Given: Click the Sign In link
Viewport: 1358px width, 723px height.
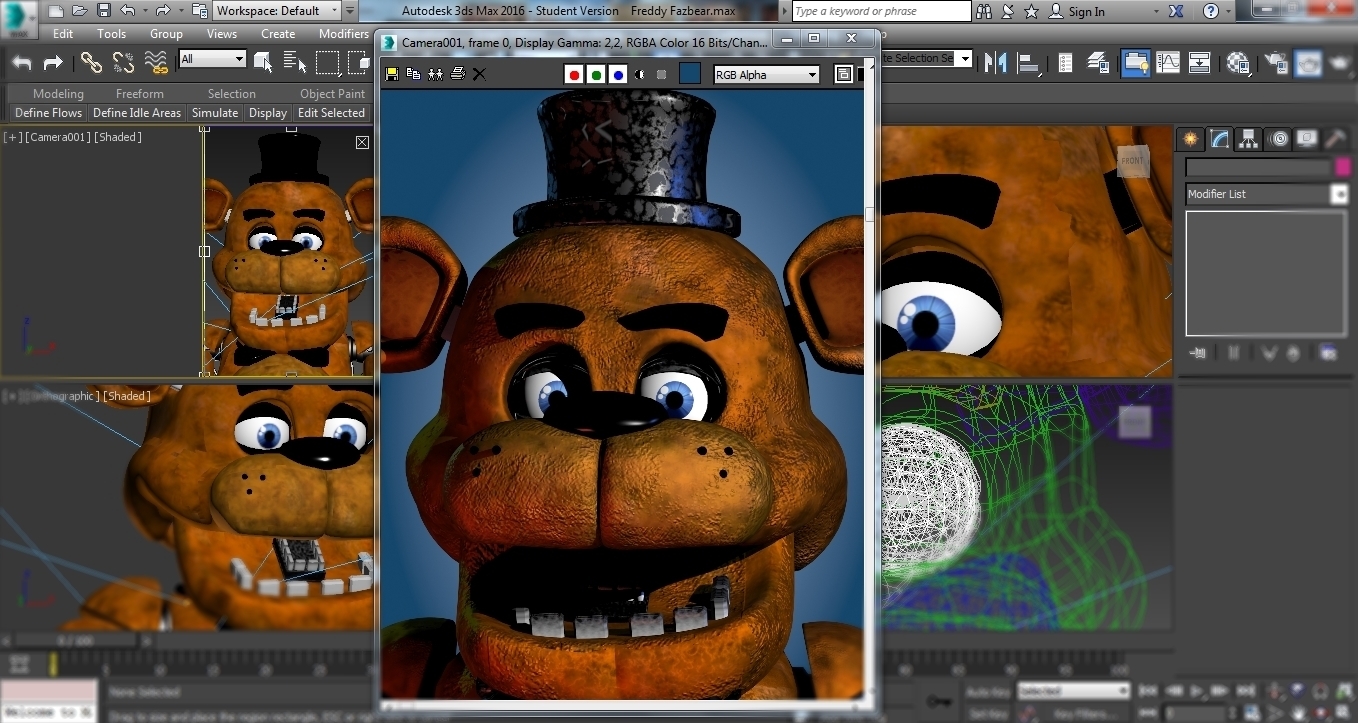Looking at the screenshot, I should 1086,12.
